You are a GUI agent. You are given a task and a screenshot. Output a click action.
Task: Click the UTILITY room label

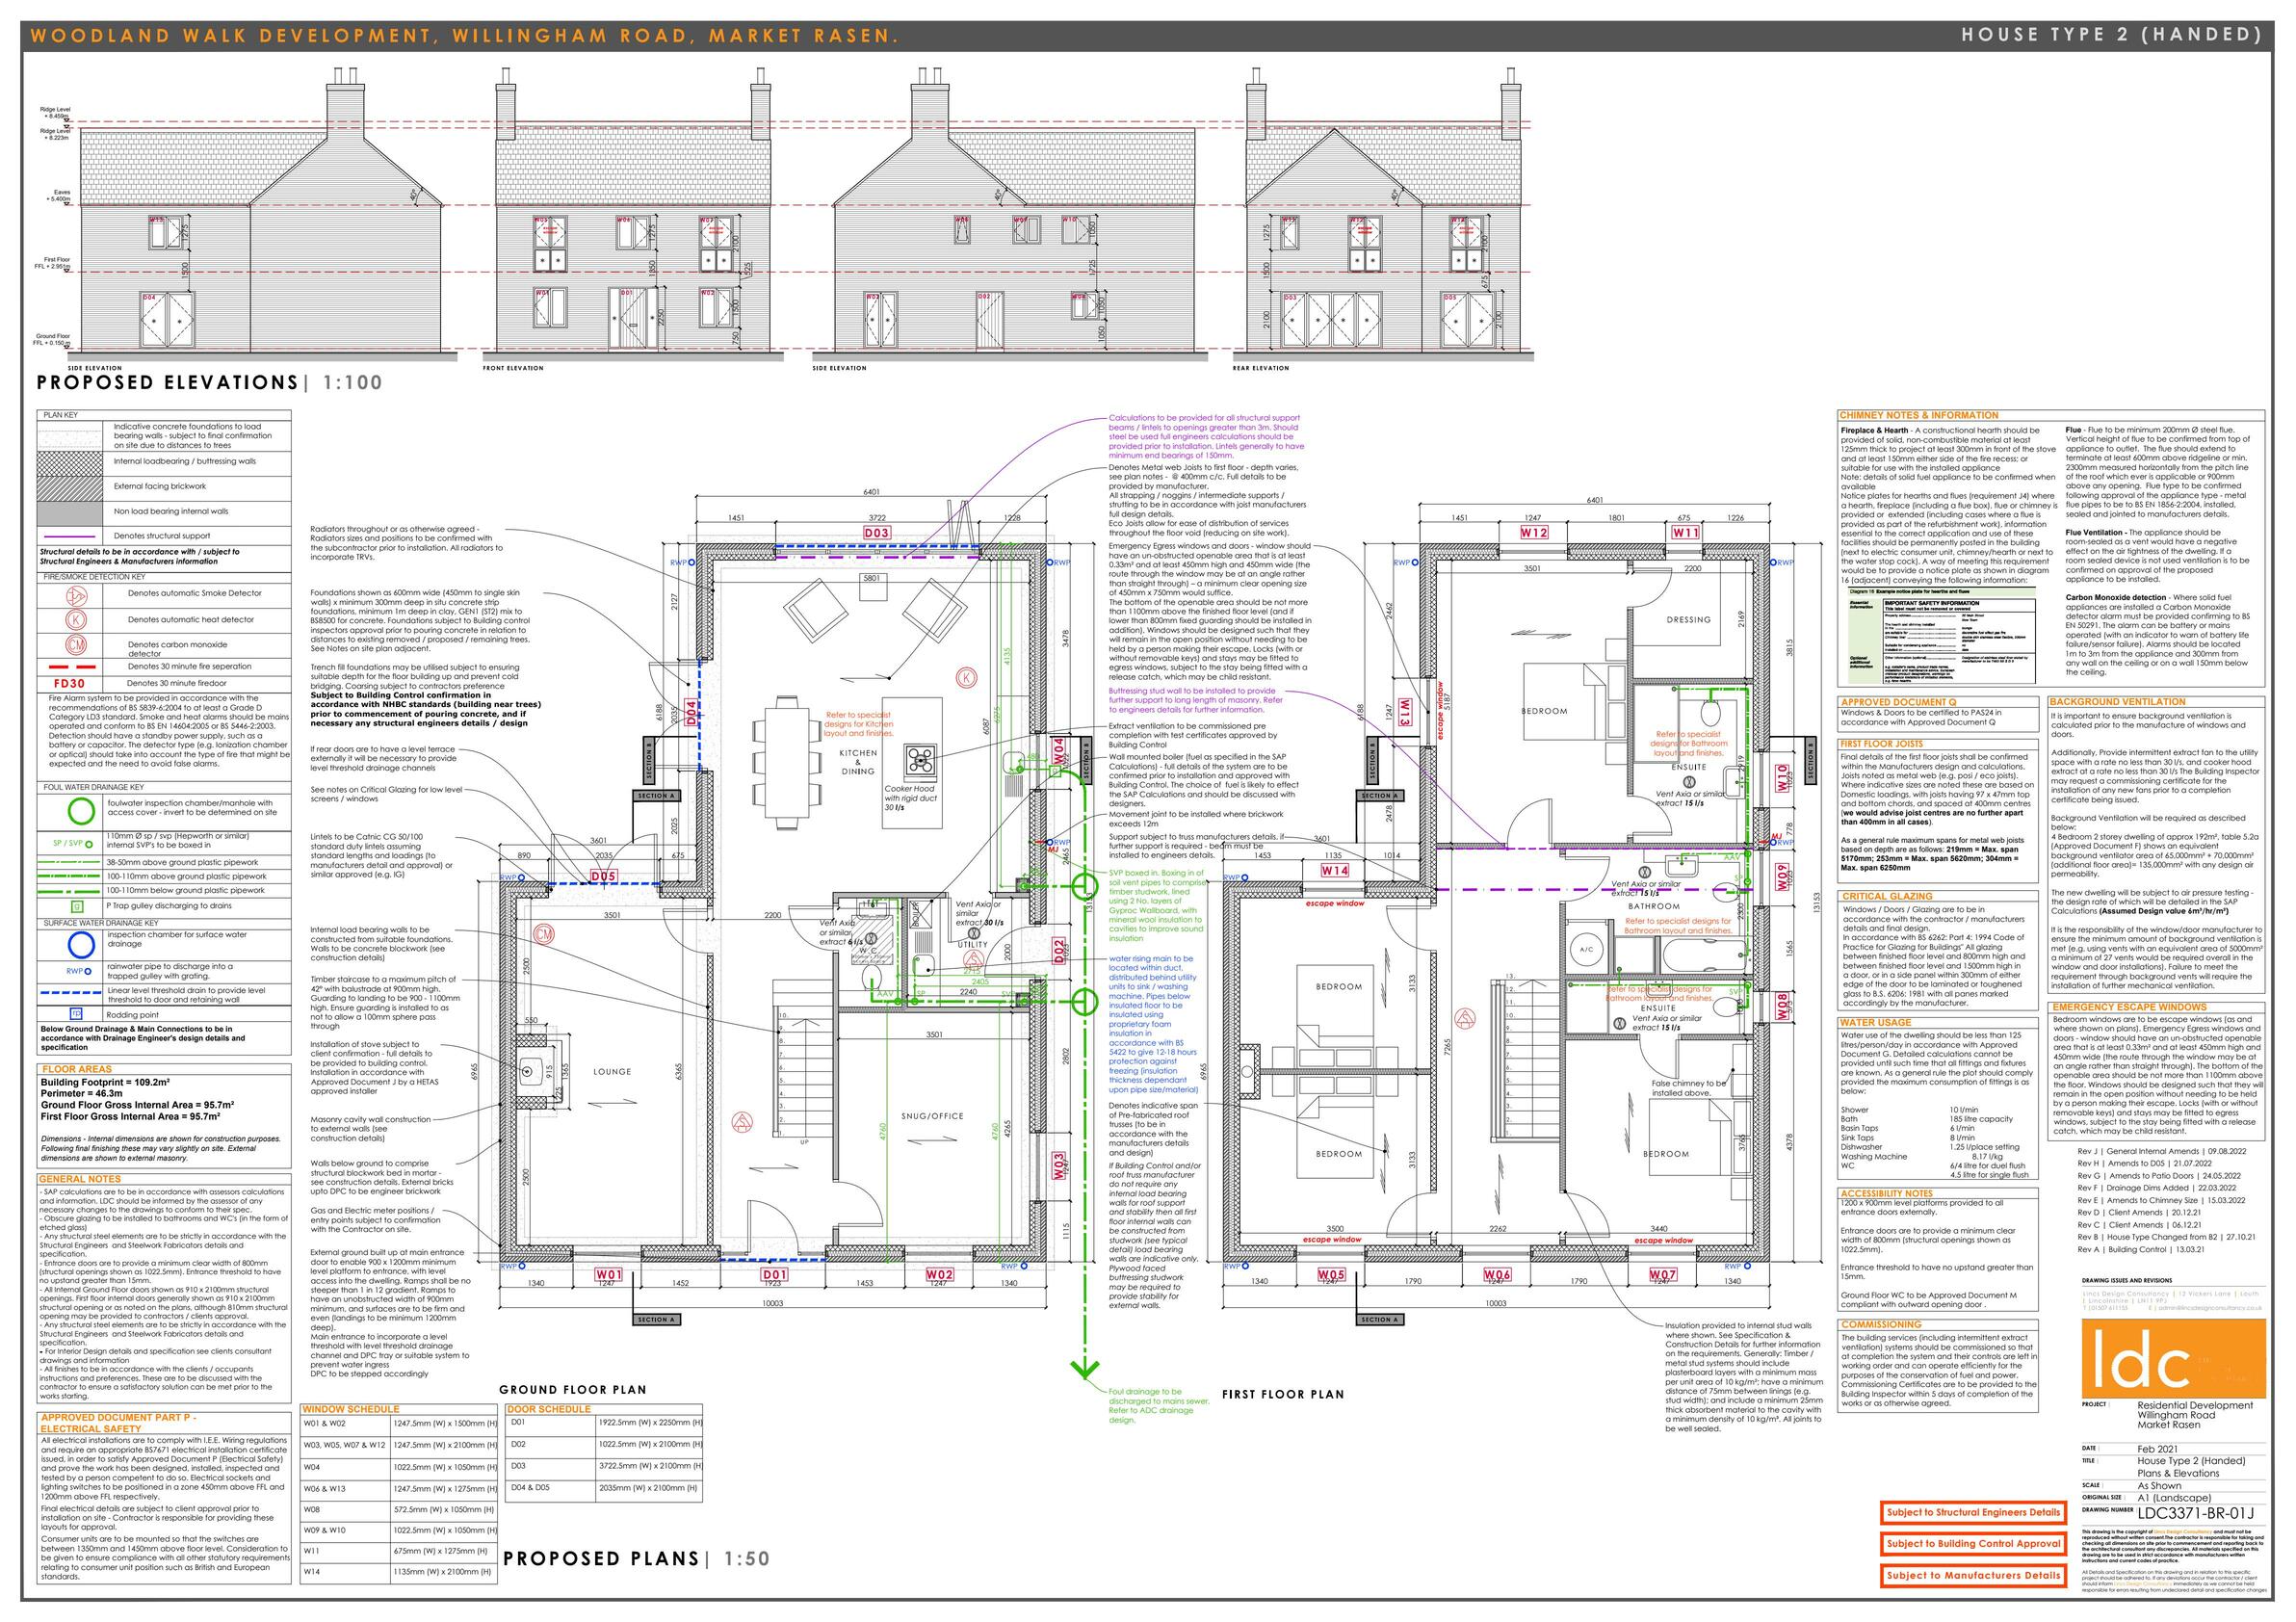(x=972, y=944)
